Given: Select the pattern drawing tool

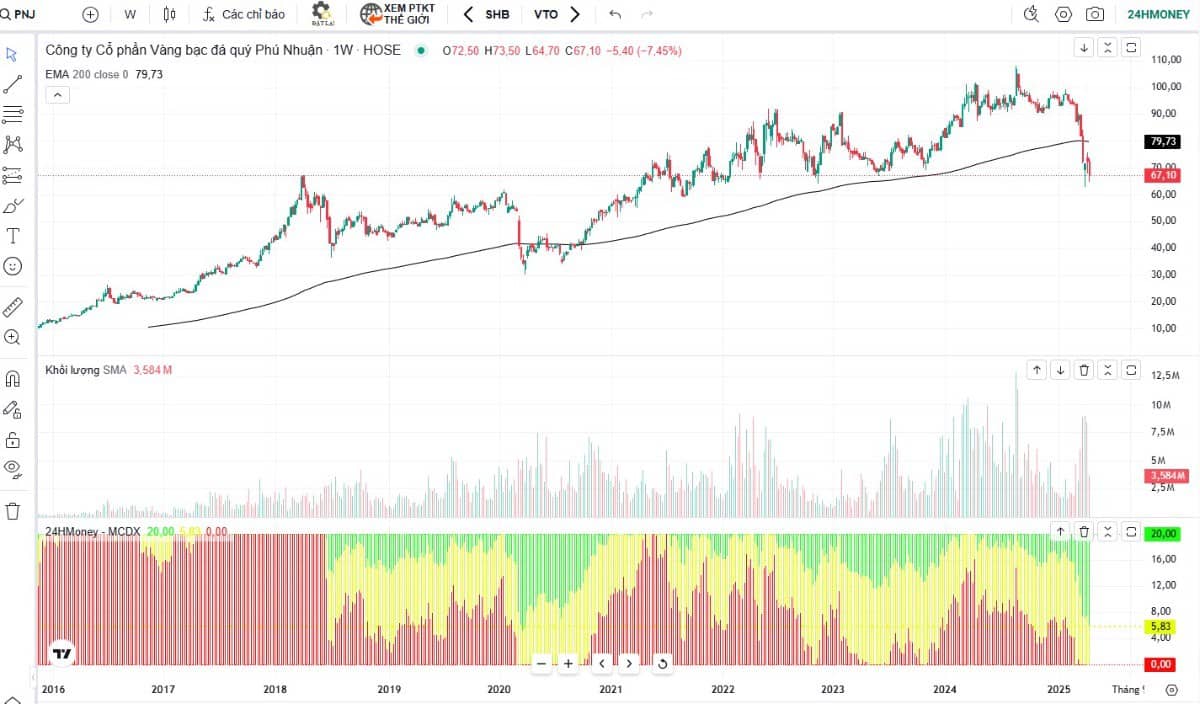Looking at the screenshot, I should (13, 145).
